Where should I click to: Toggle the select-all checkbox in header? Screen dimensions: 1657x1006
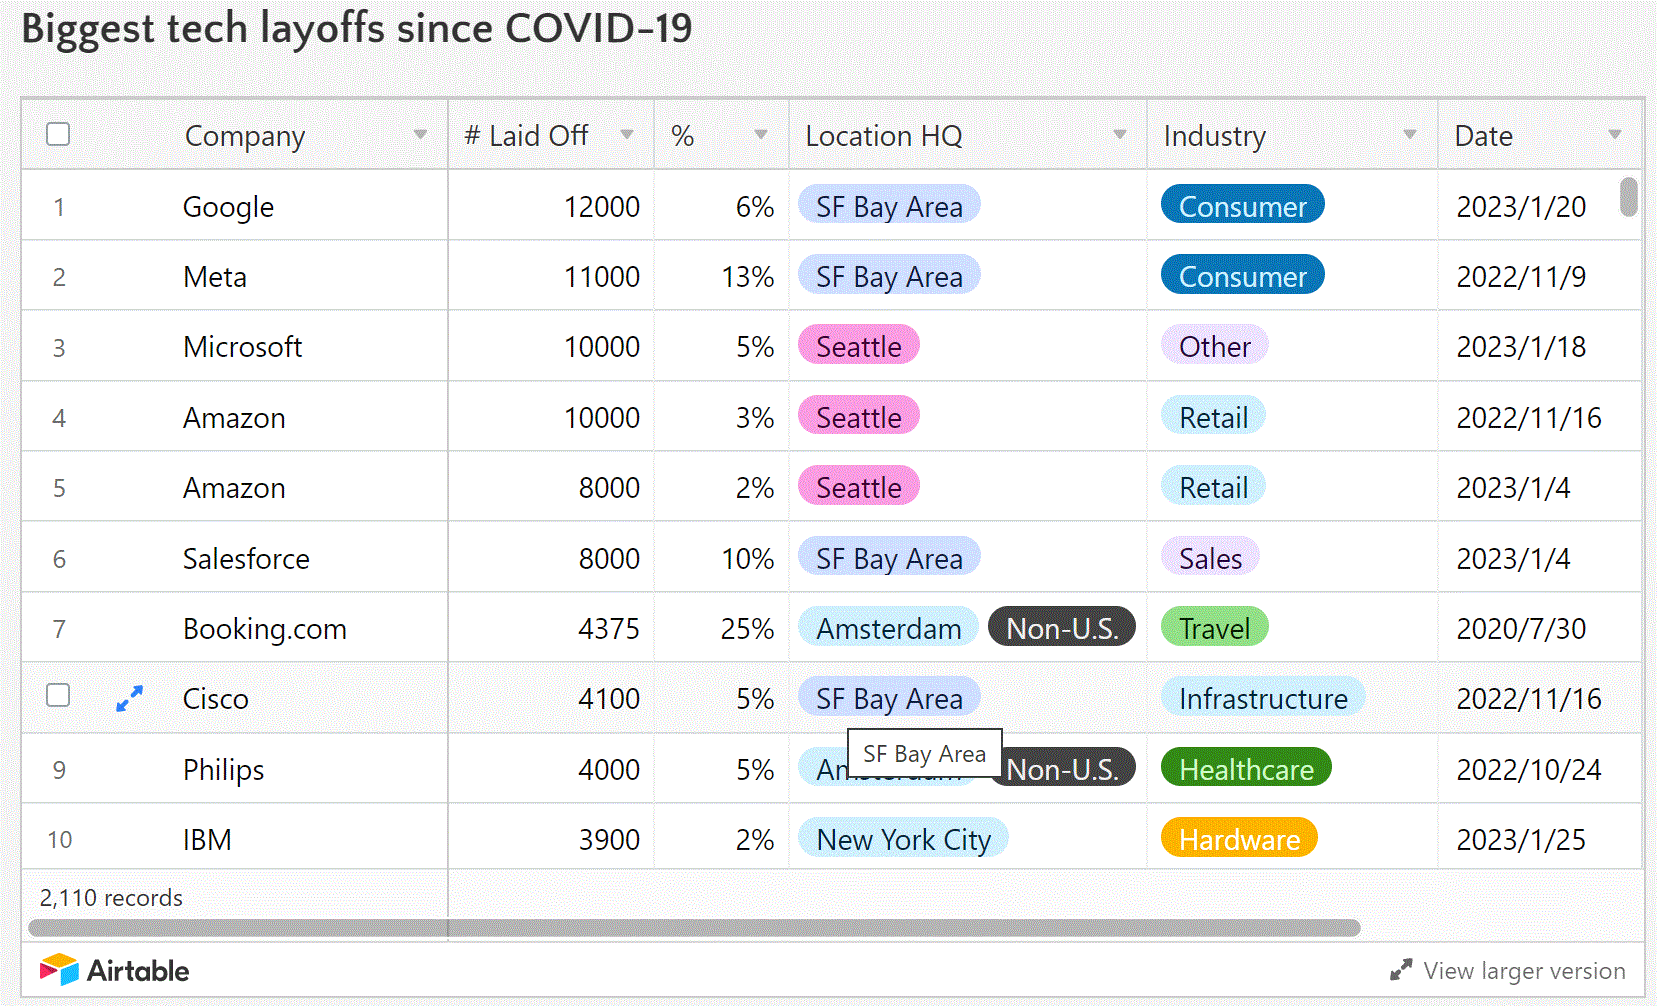coord(58,134)
